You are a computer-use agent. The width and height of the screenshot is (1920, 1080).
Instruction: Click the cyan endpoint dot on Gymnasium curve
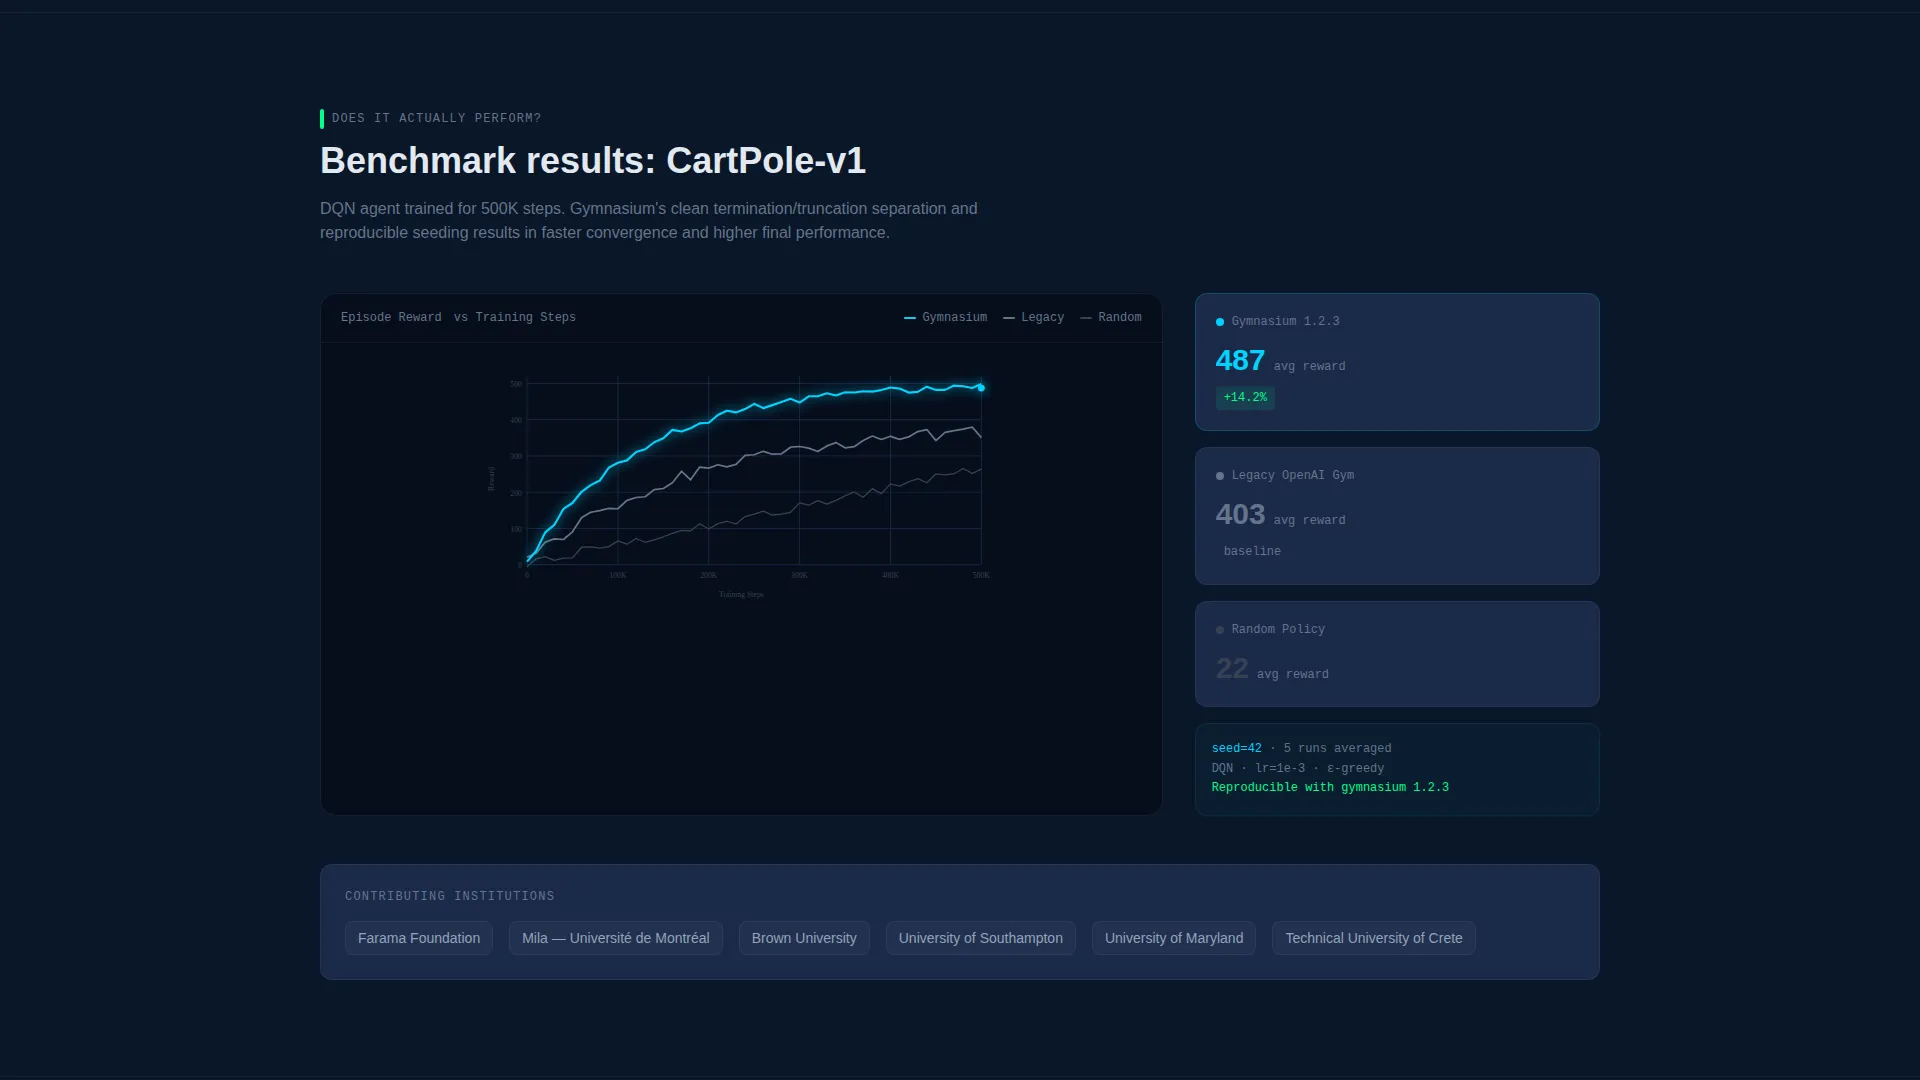click(981, 388)
